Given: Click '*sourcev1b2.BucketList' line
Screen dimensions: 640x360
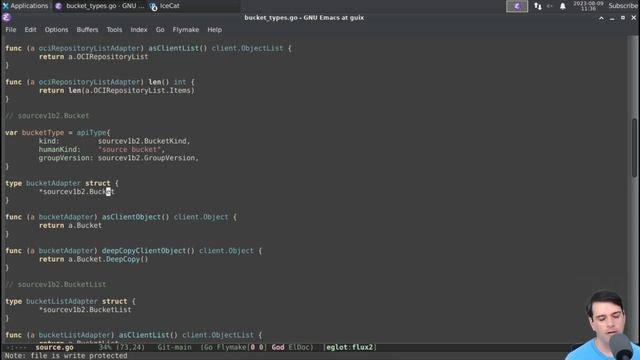Looking at the screenshot, I should [85, 310].
